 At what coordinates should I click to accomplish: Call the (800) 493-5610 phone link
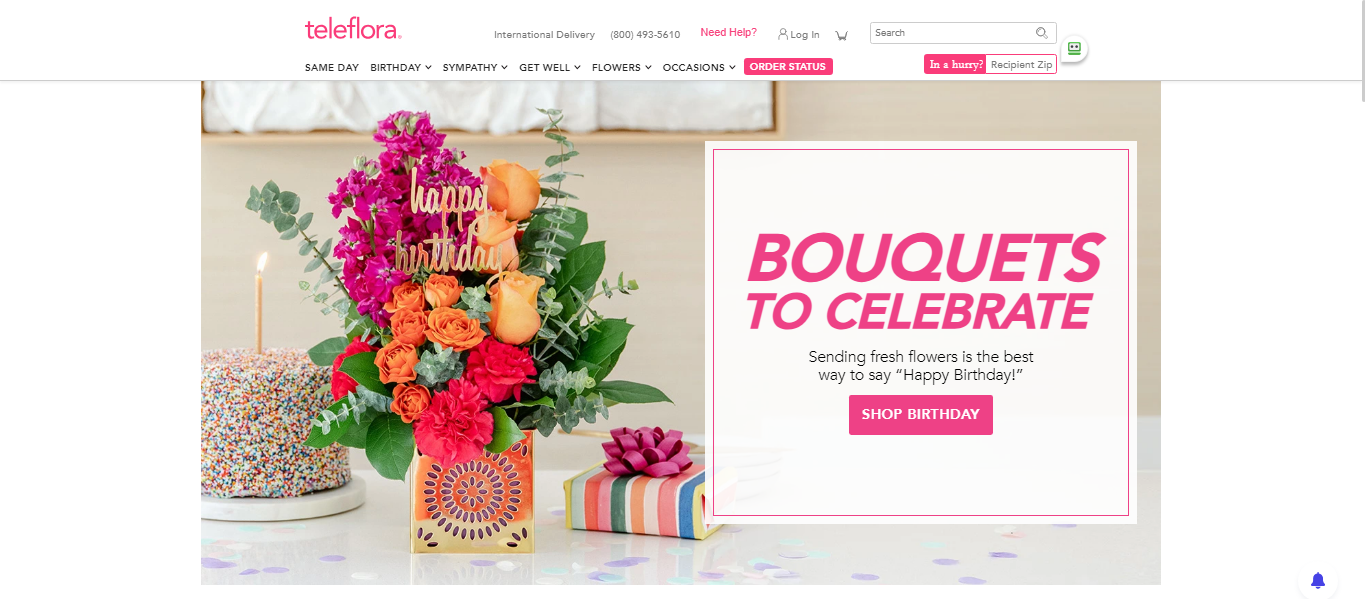[645, 35]
